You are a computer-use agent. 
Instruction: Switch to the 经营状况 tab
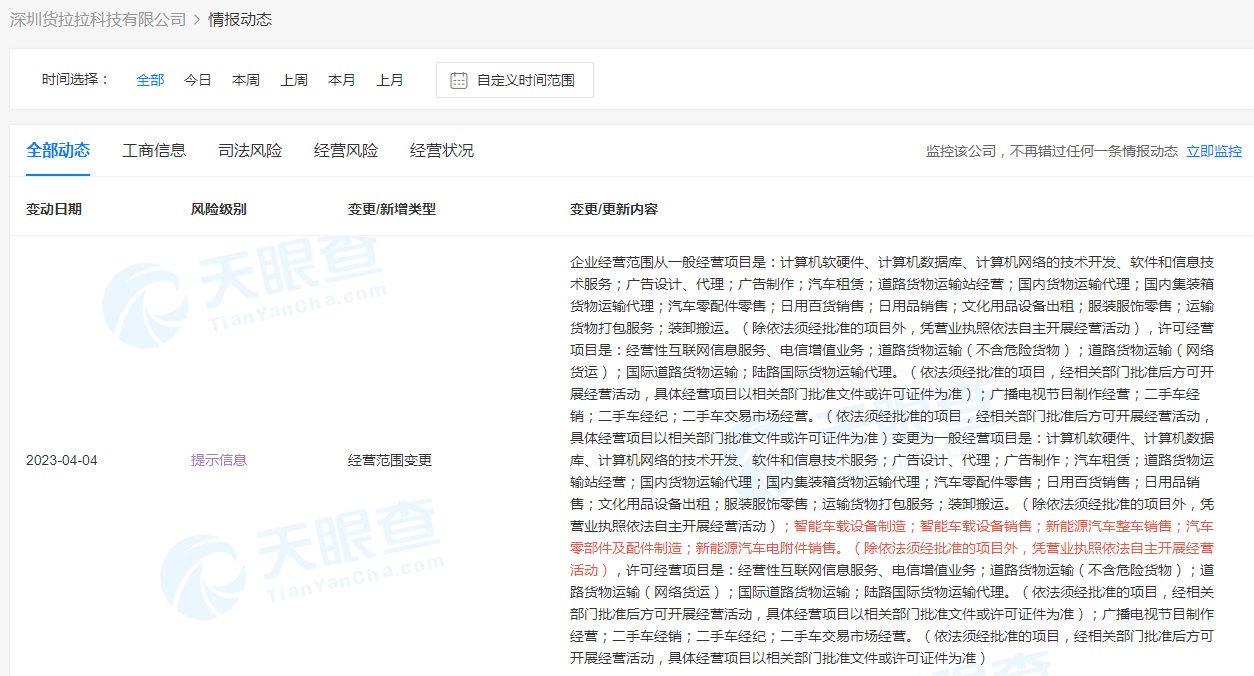tap(442, 151)
